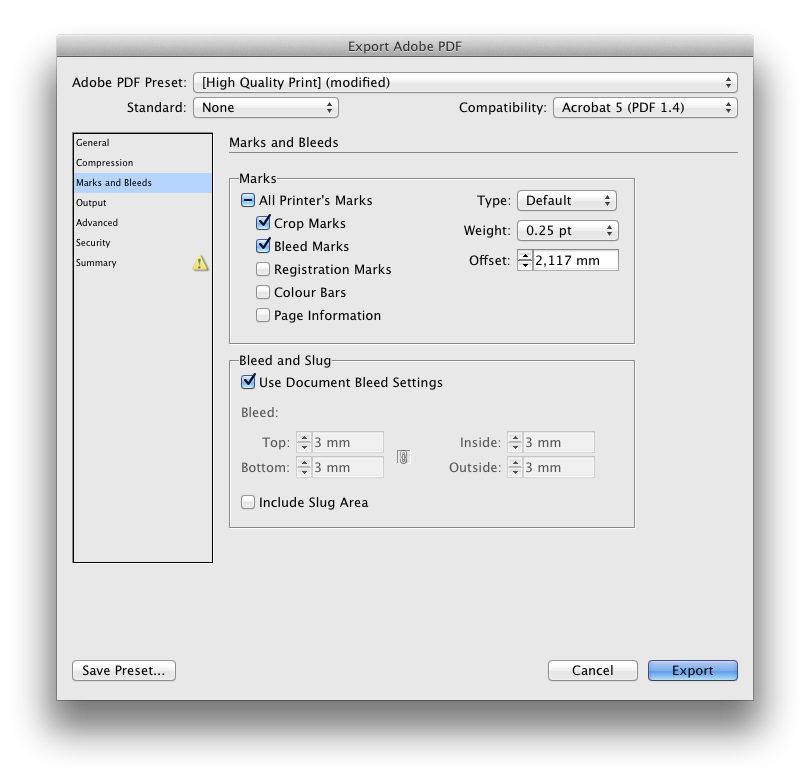Select the Marks and Bleeds panel
Image resolution: width=810 pixels, height=779 pixels.
tap(143, 183)
